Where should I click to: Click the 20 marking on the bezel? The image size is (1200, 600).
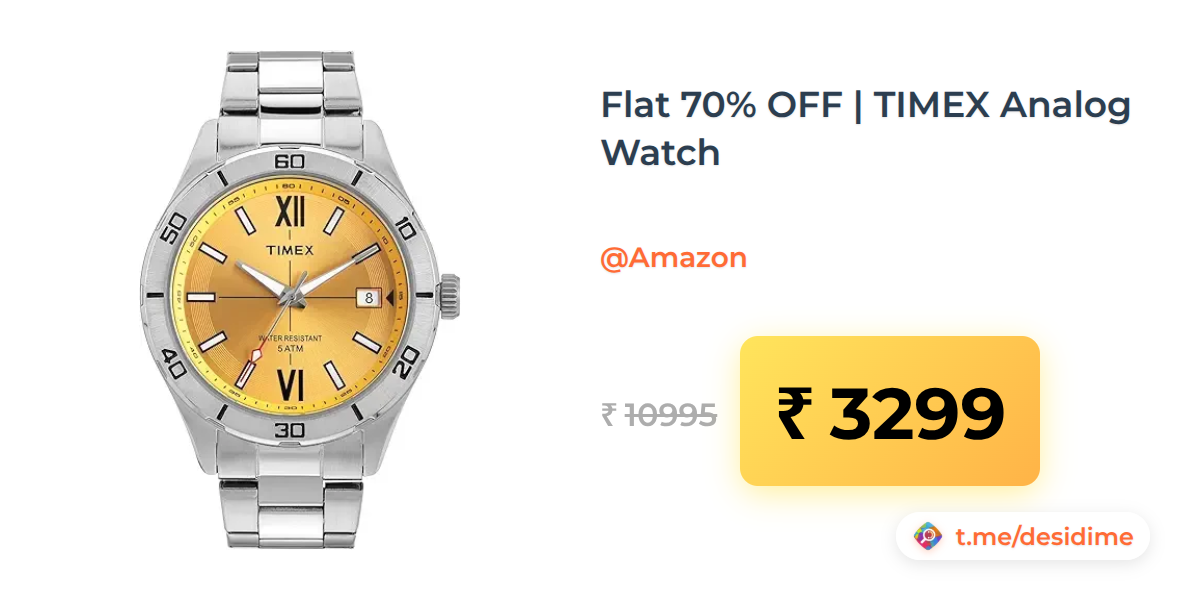click(406, 365)
